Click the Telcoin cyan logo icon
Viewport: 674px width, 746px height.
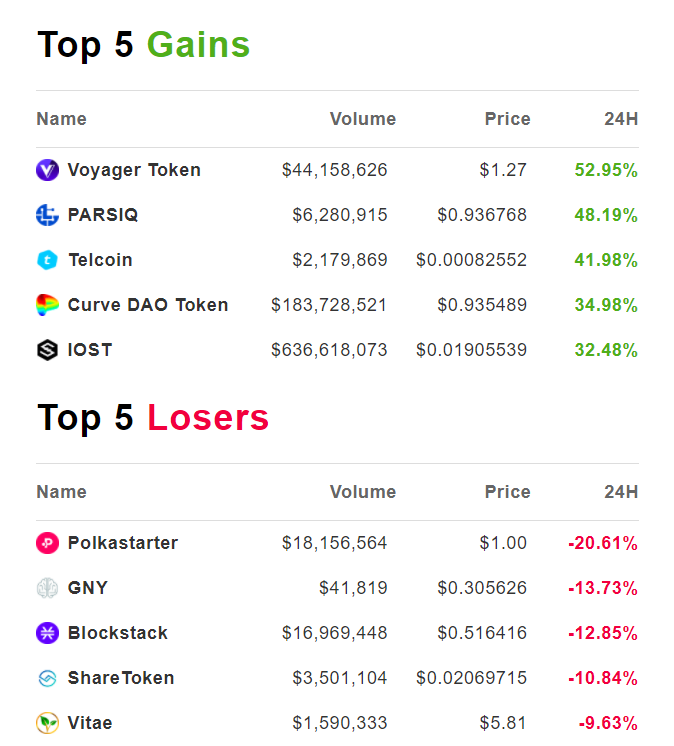pyautogui.click(x=47, y=260)
